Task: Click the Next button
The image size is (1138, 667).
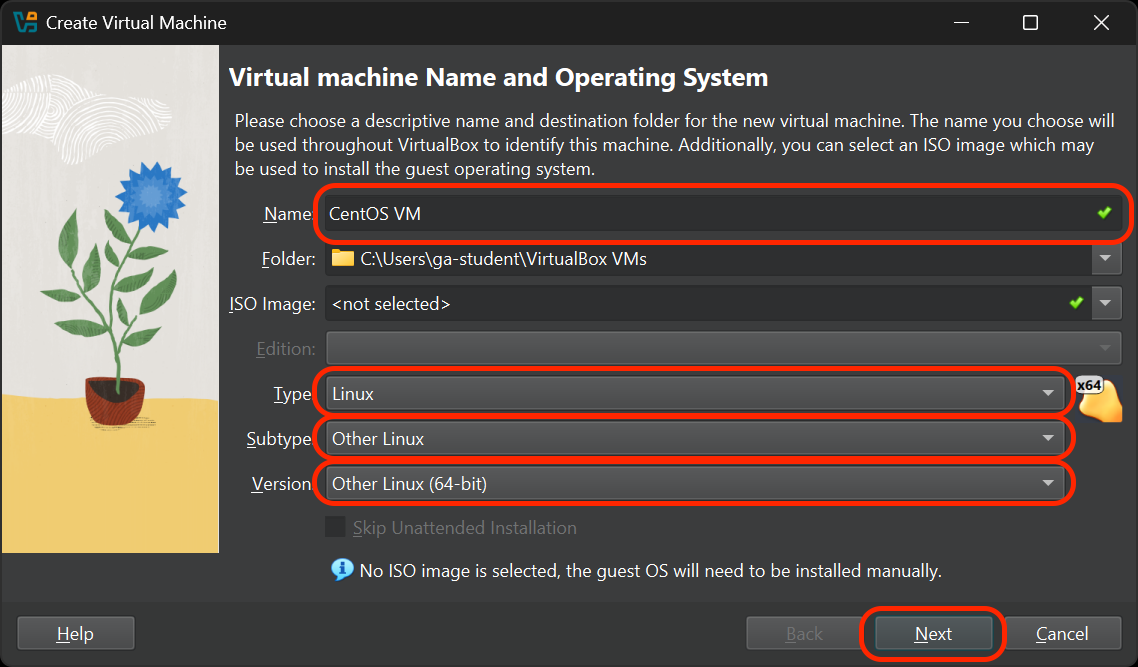Action: (932, 633)
